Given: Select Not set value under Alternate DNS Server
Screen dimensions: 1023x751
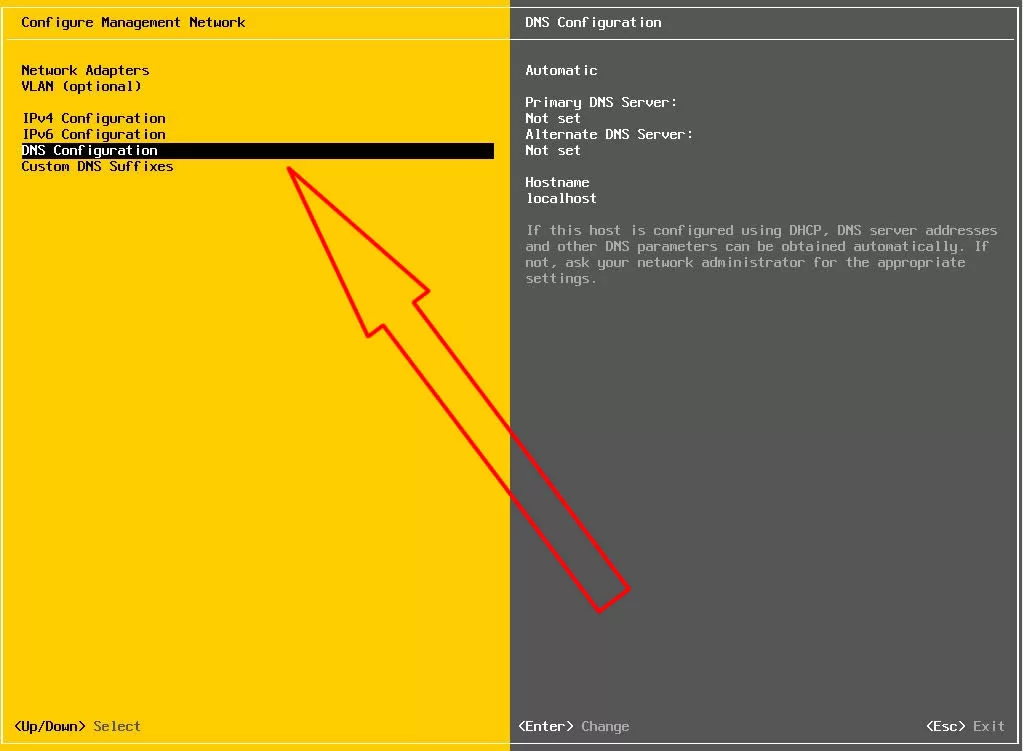Looking at the screenshot, I should [x=553, y=150].
